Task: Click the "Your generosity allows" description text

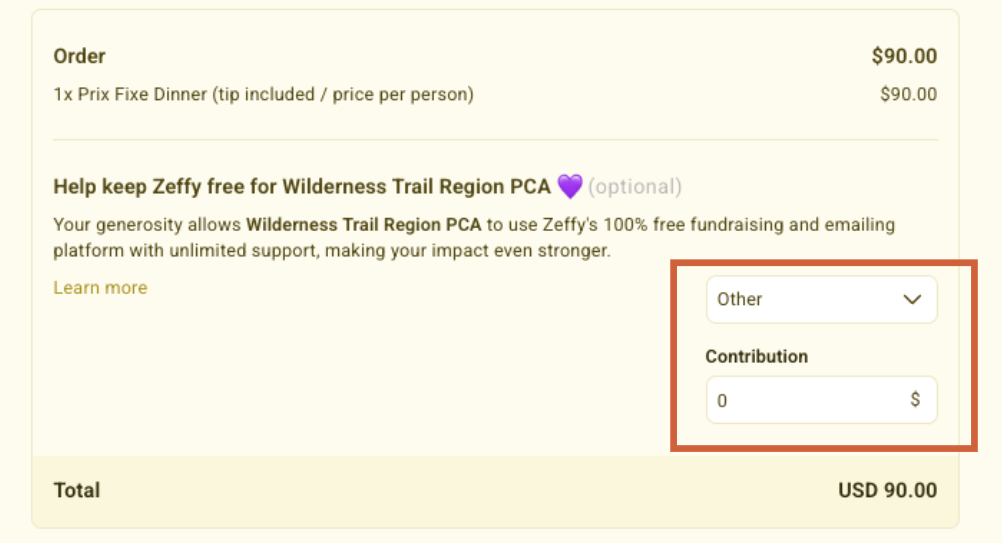Action: 148,224
